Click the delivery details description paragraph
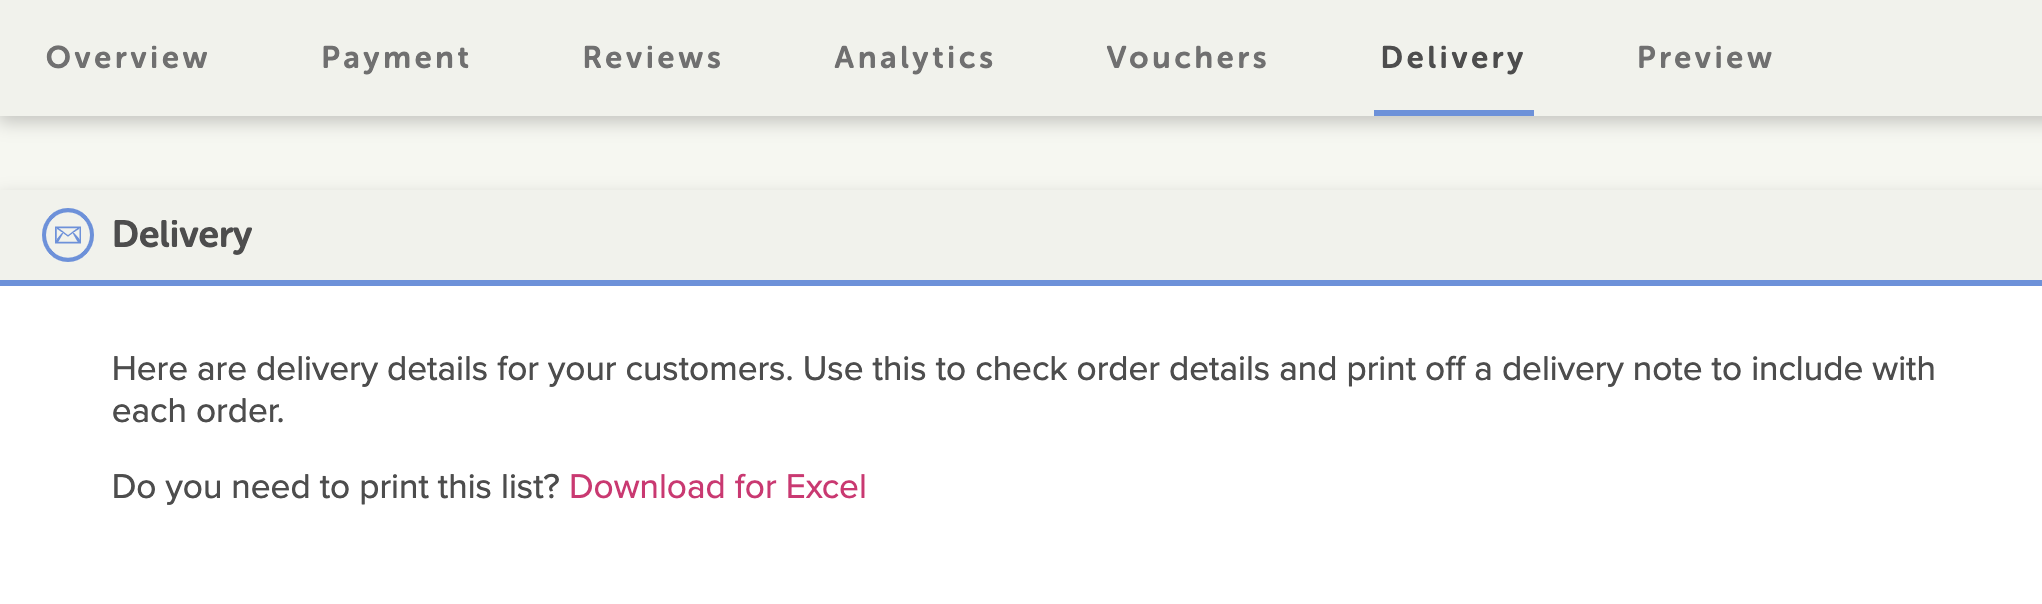 click(1023, 390)
